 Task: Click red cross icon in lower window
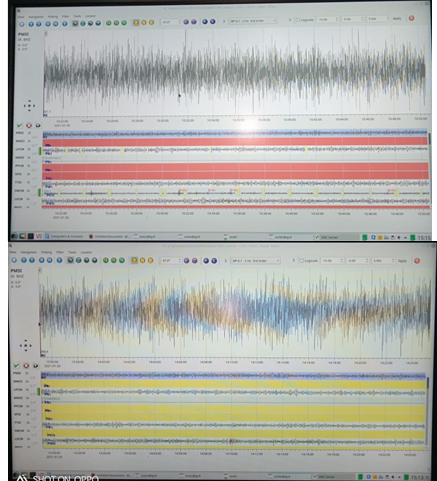(x=26, y=366)
